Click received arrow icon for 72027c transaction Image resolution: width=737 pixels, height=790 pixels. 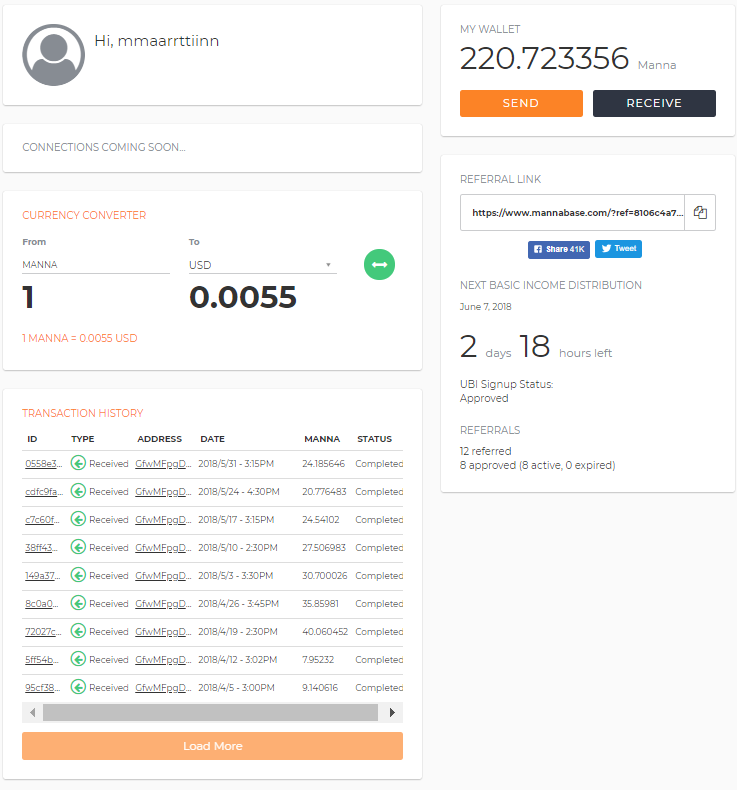point(78,631)
